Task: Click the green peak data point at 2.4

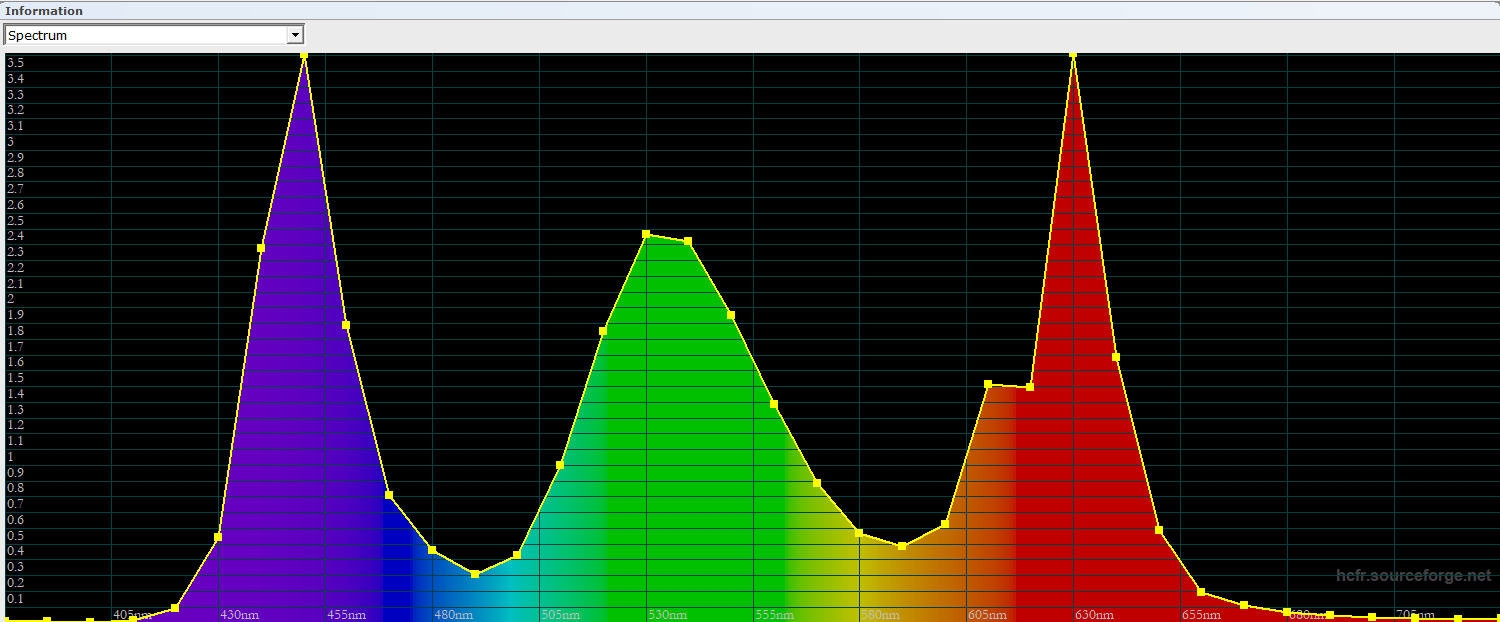Action: tap(646, 234)
